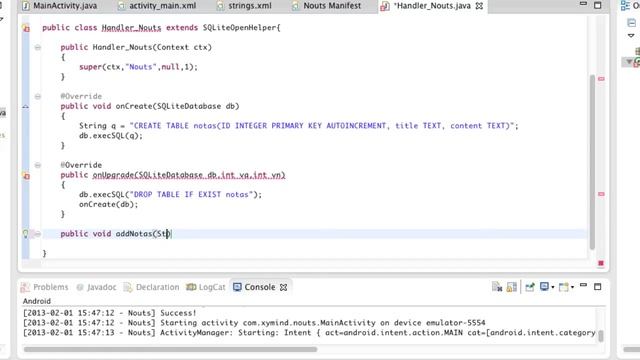Image resolution: width=640 pixels, height=360 pixels.
Task: Close the Console view
Action: [283, 287]
